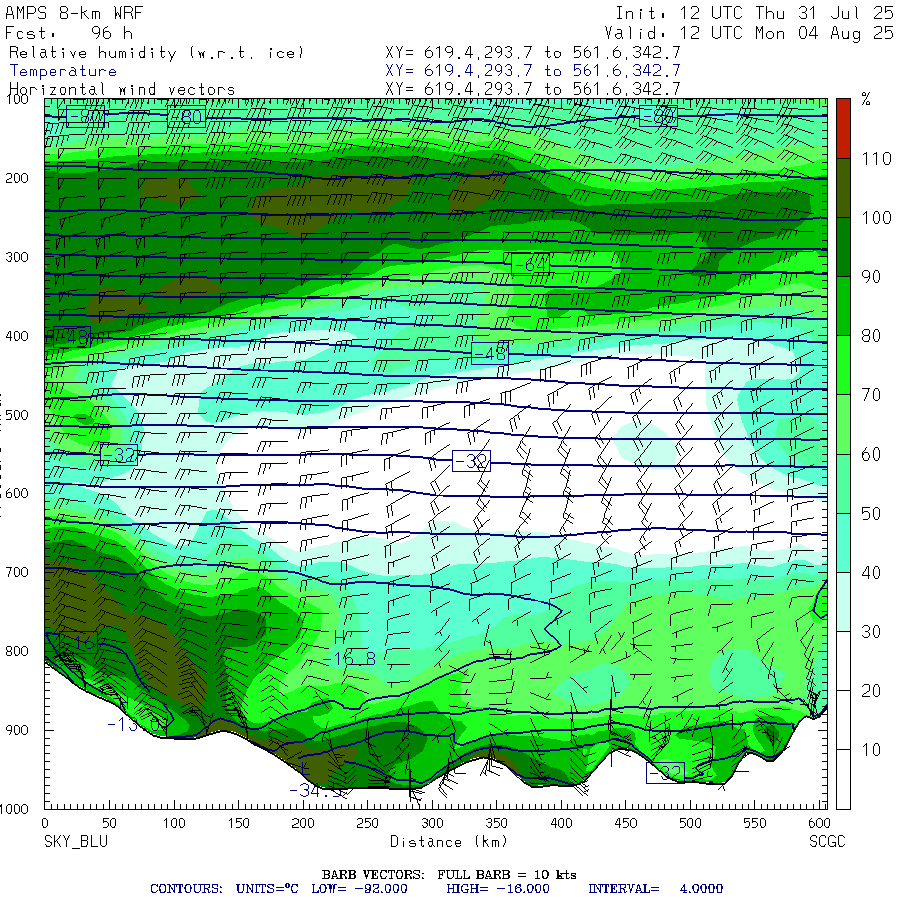
Task: Click the '250' distance axis label
Action: pos(367,823)
